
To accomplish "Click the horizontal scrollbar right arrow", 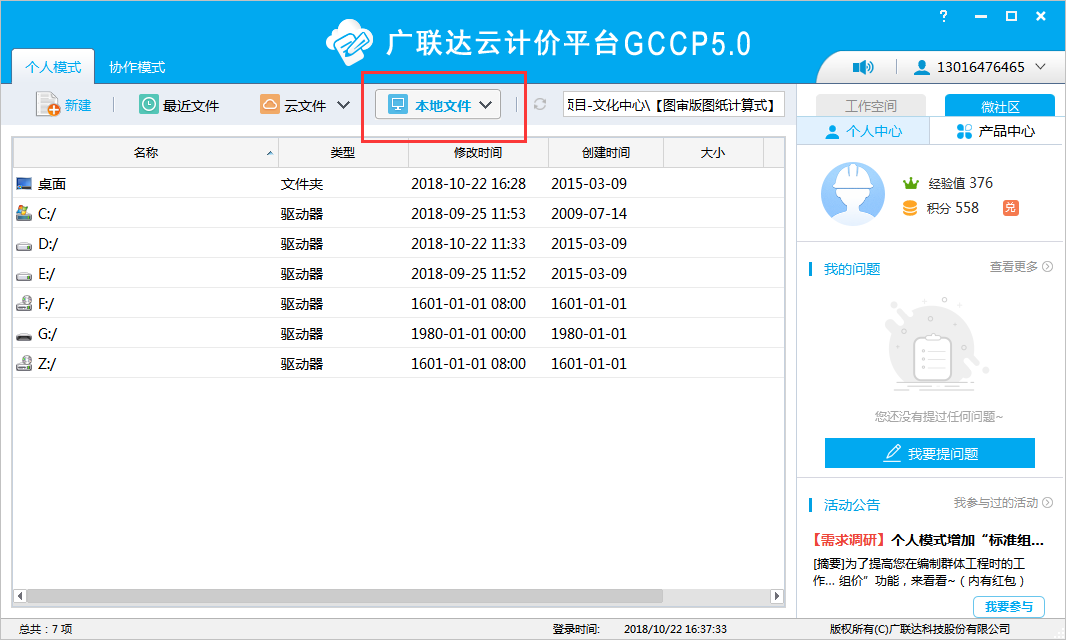I will coord(776,596).
